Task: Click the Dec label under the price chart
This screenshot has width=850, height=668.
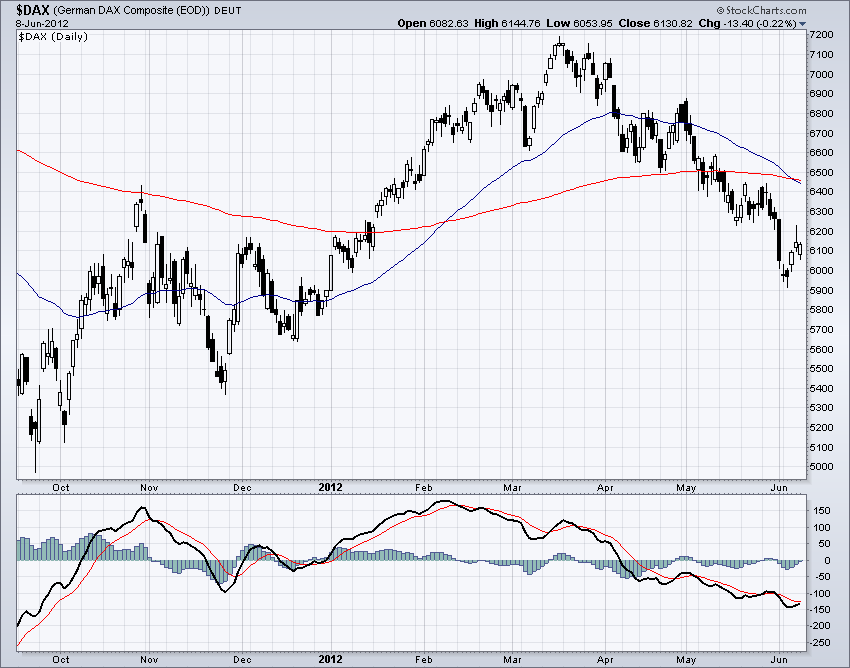Action: click(242, 487)
